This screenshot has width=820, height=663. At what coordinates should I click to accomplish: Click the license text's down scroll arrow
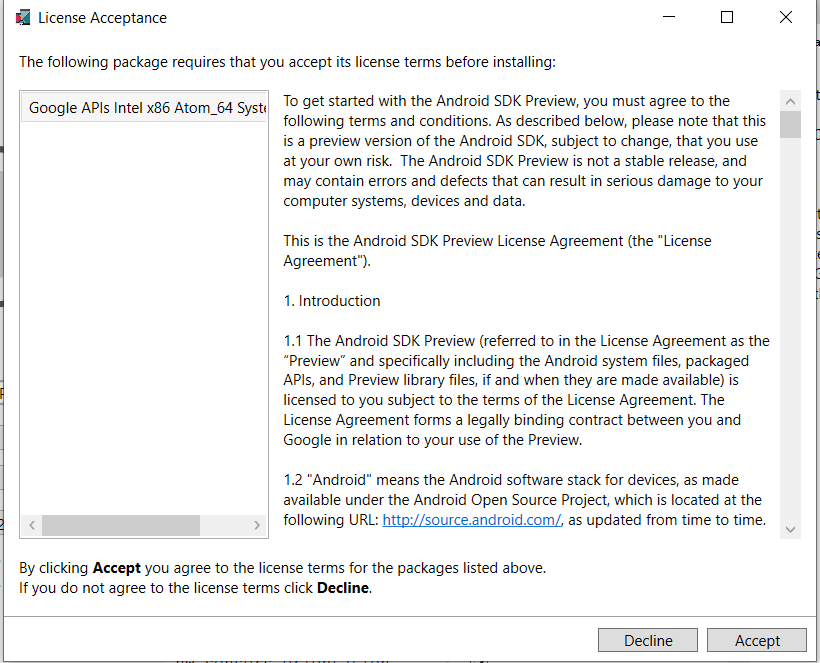coord(791,529)
